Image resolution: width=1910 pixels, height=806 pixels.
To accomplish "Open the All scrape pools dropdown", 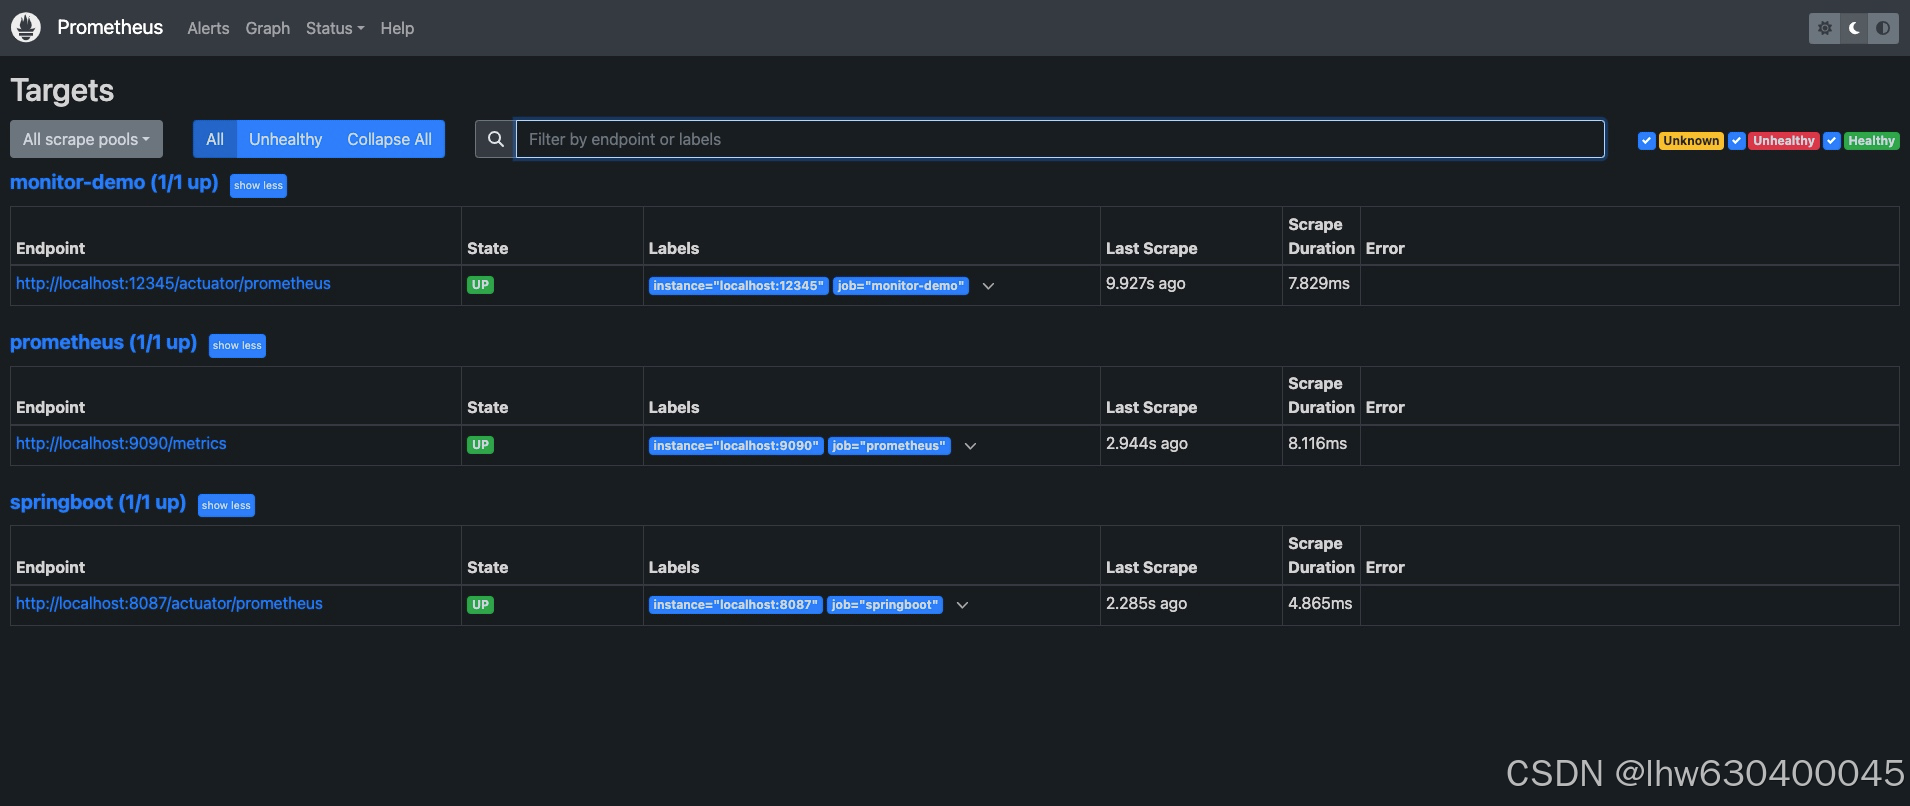I will [x=86, y=139].
